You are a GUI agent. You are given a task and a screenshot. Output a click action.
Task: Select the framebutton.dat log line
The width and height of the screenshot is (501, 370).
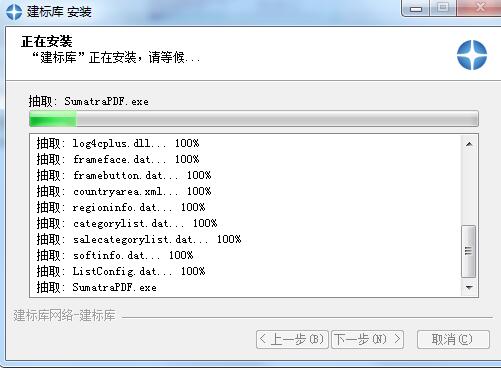pyautogui.click(x=124, y=175)
